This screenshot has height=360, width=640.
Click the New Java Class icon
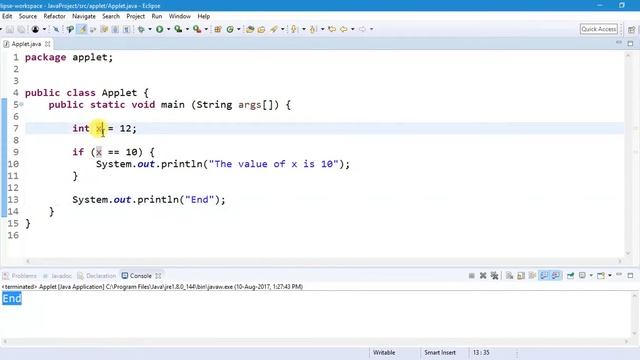click(230, 29)
